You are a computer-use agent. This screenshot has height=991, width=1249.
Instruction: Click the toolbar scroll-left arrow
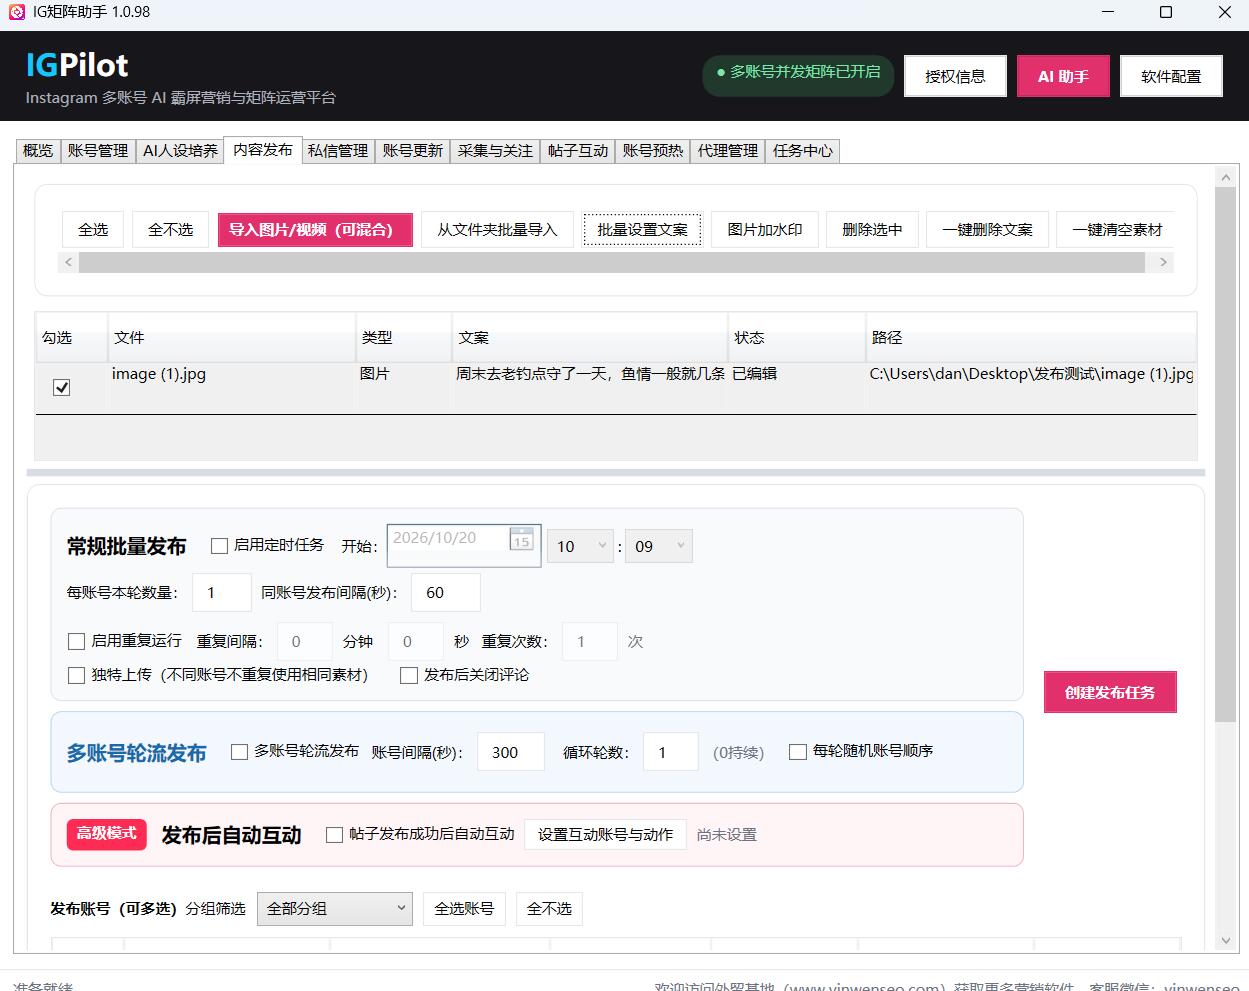click(x=68, y=262)
